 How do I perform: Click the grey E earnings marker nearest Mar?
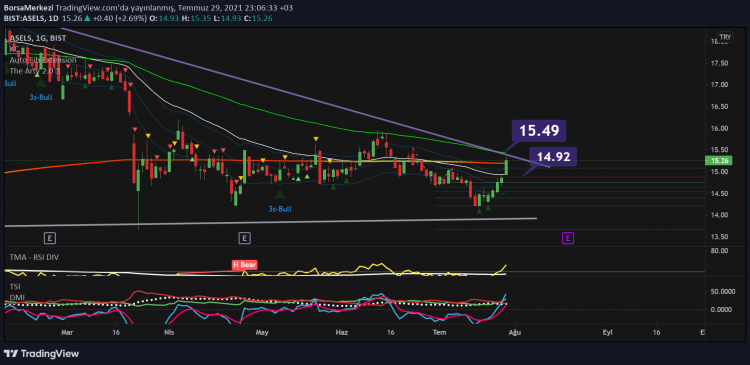[49, 237]
